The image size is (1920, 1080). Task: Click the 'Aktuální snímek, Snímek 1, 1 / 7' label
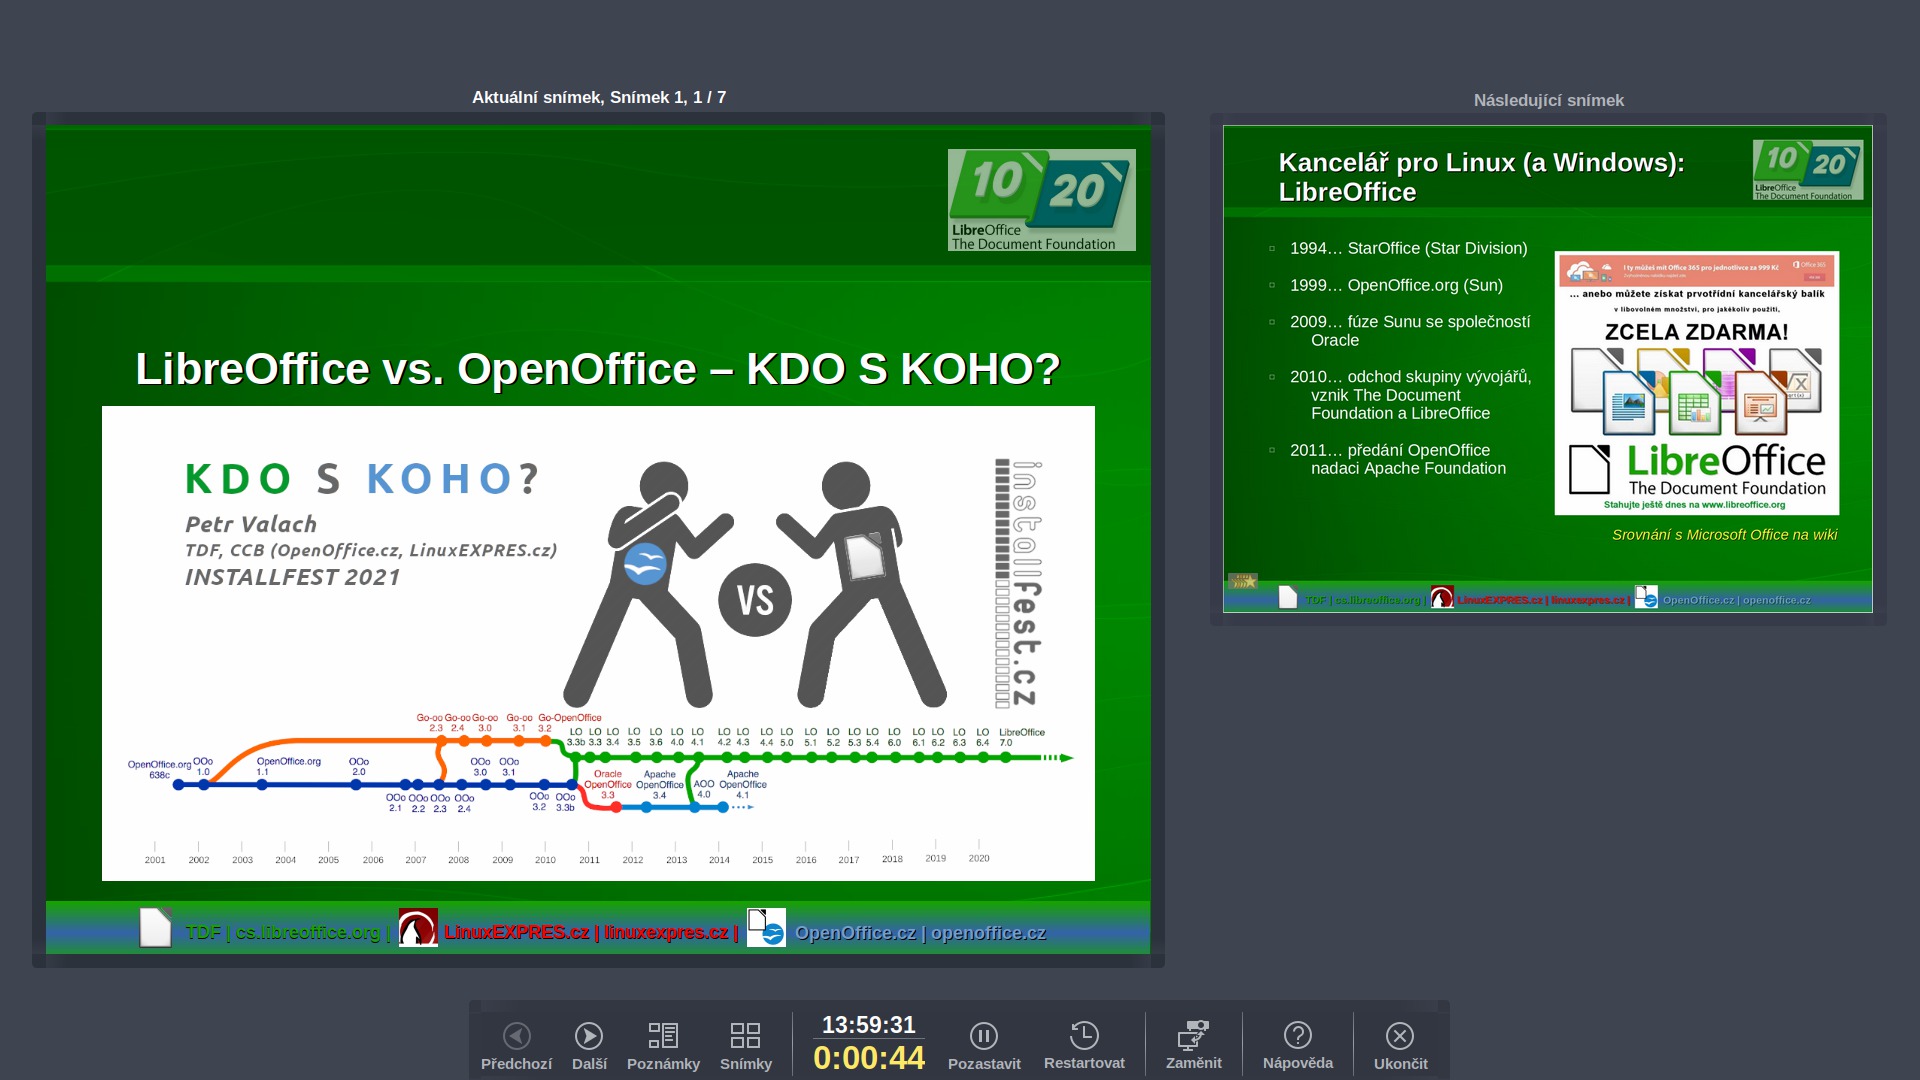point(599,97)
